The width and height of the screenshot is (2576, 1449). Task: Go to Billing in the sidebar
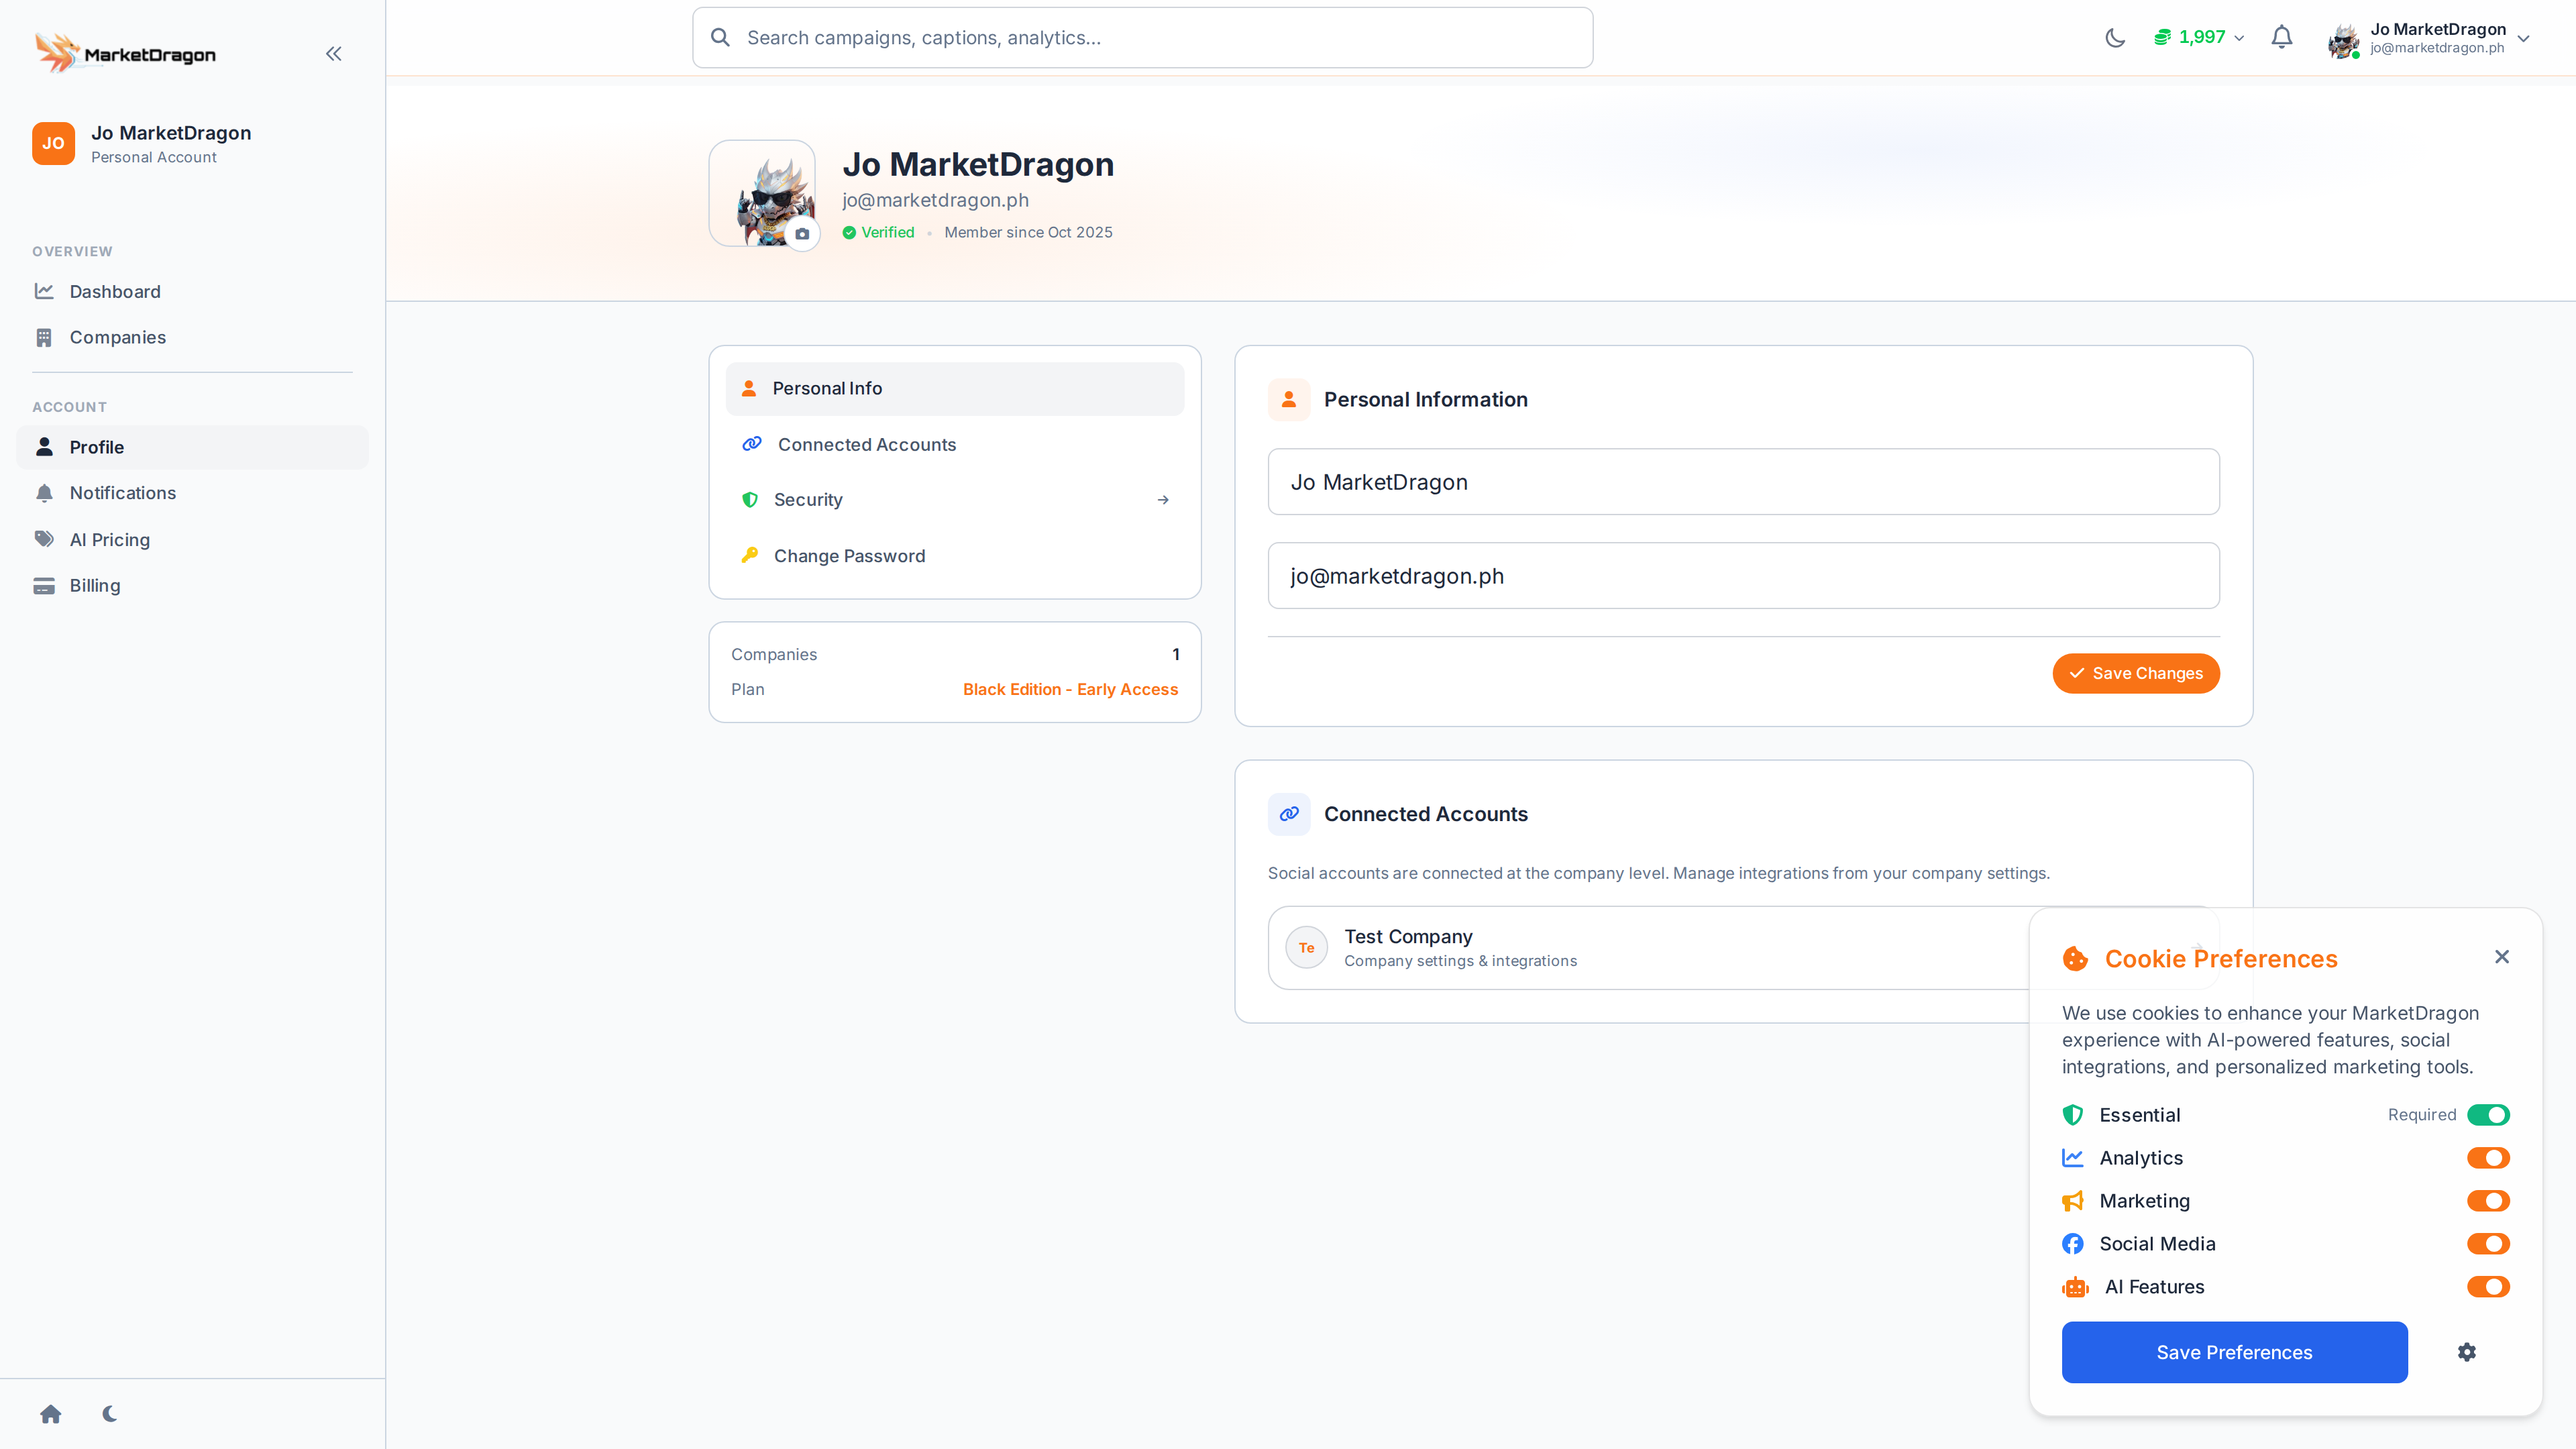coord(192,586)
